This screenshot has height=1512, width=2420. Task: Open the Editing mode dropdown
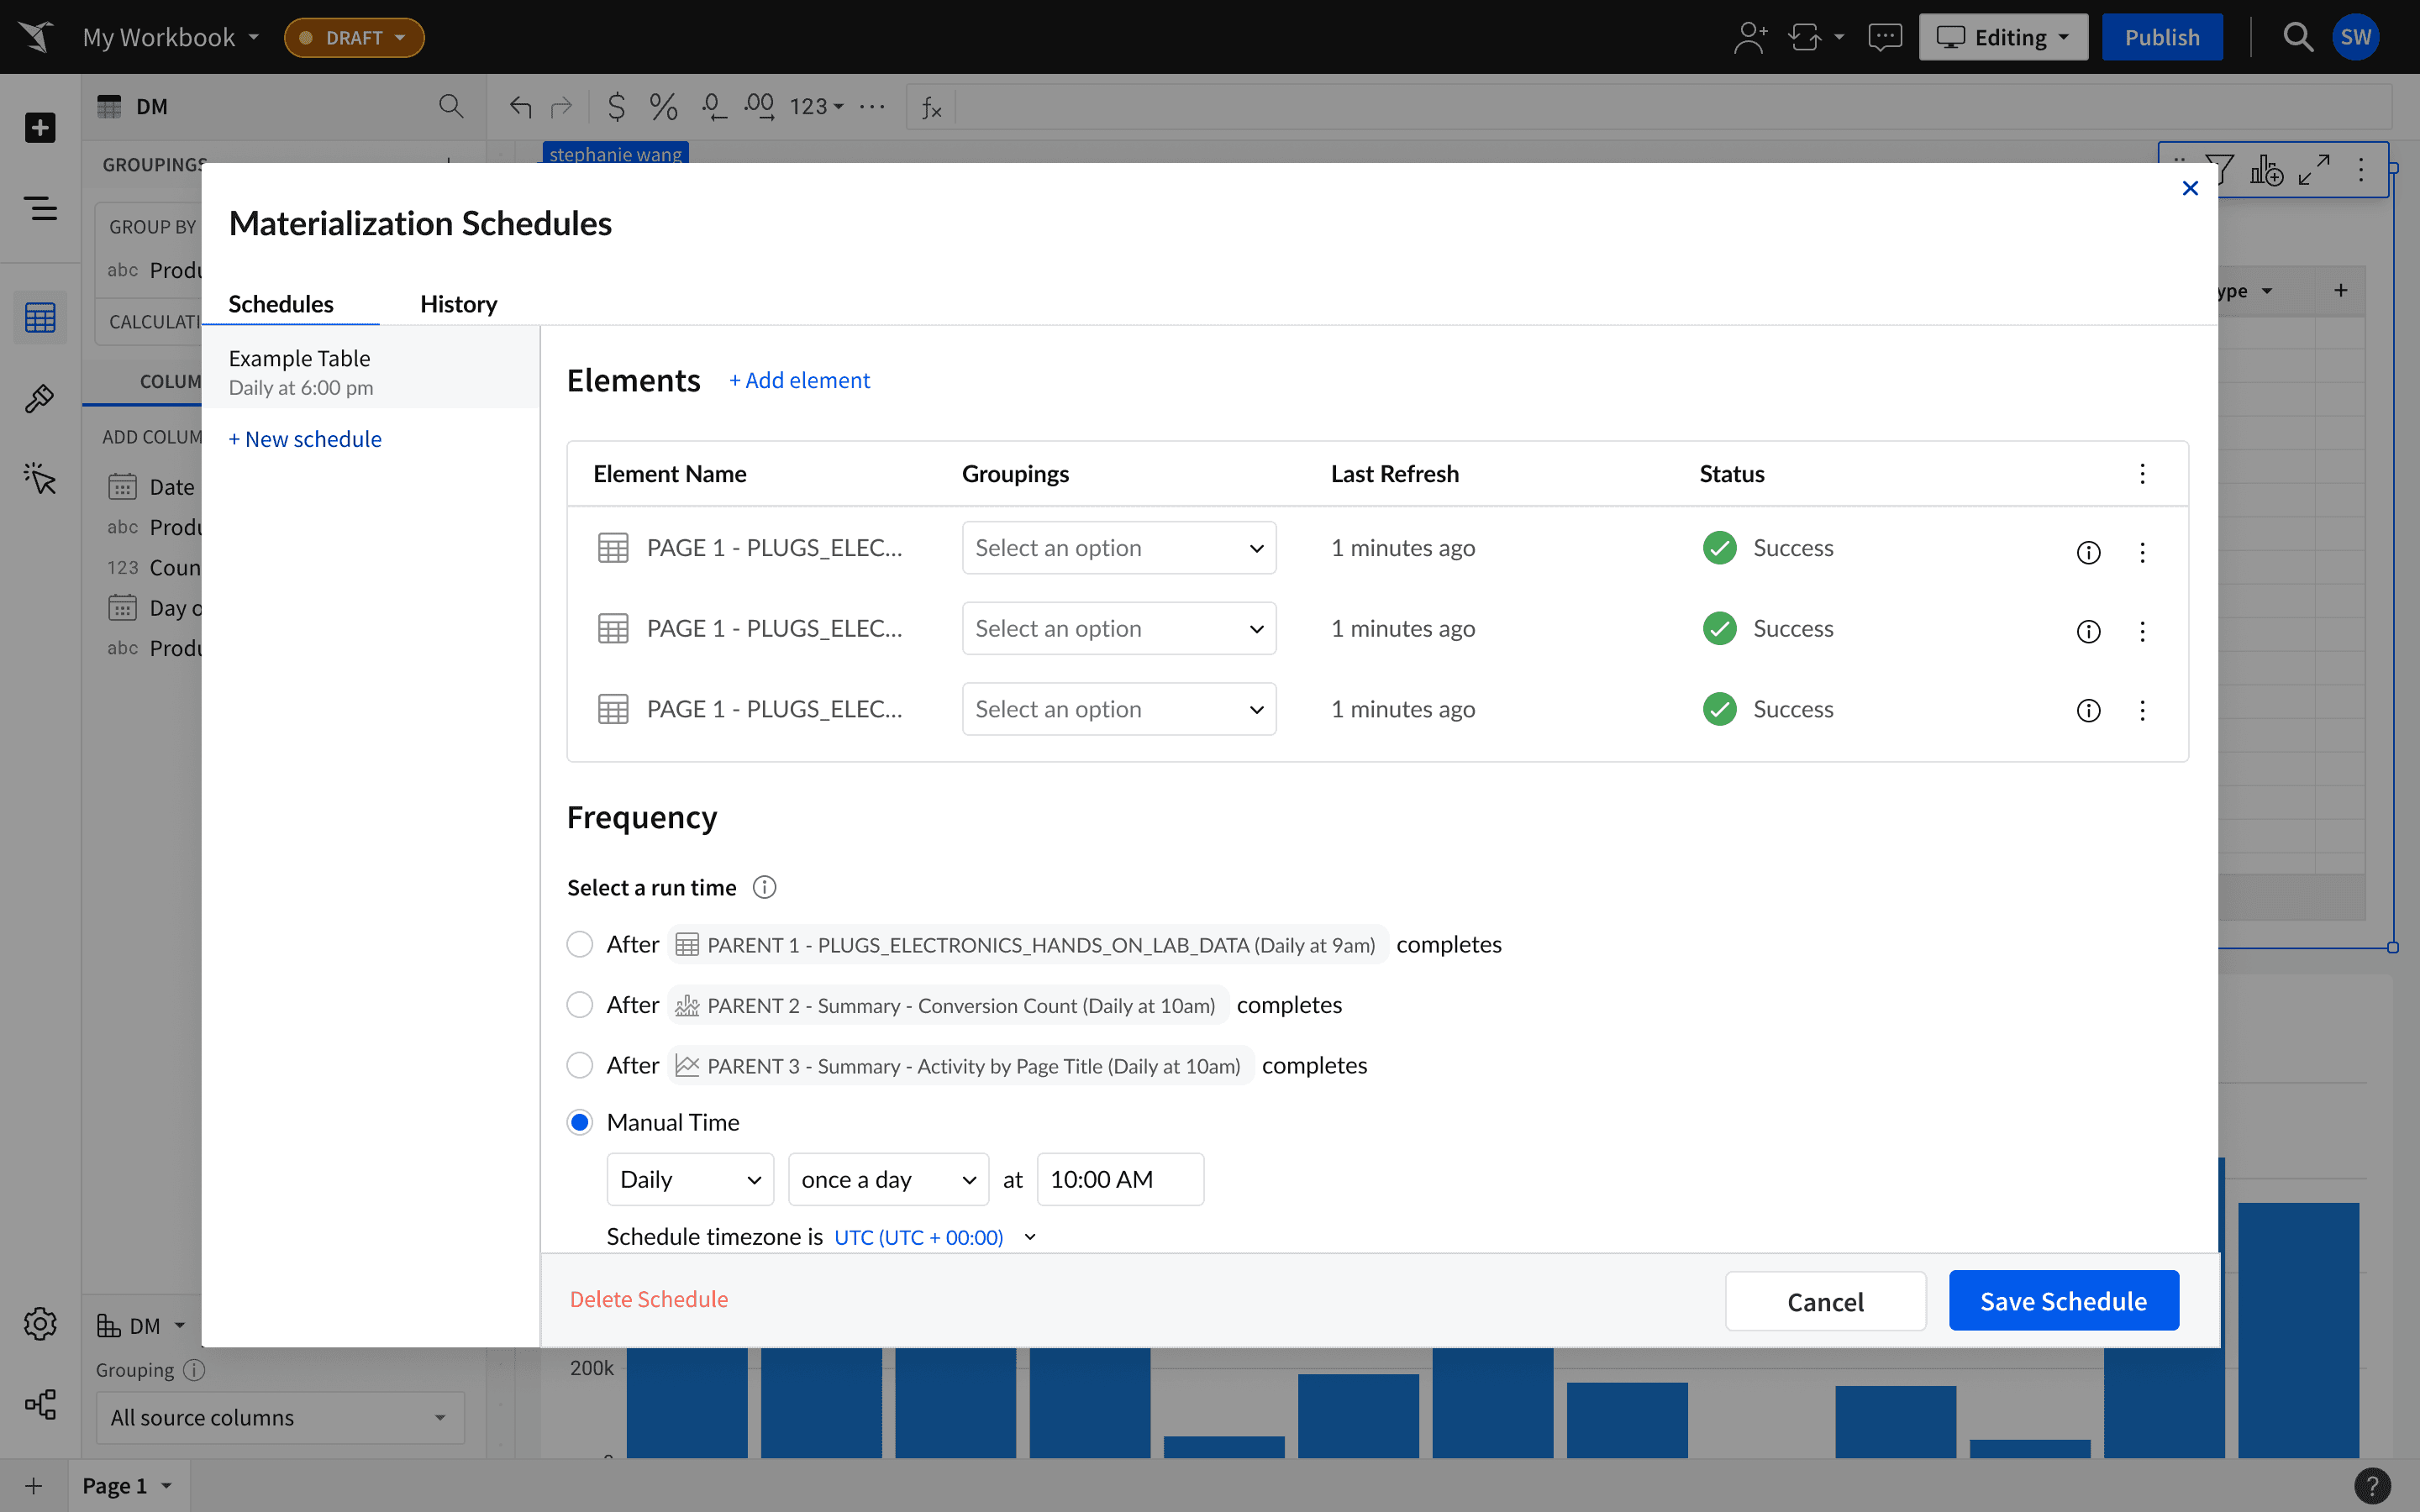(x=2003, y=38)
